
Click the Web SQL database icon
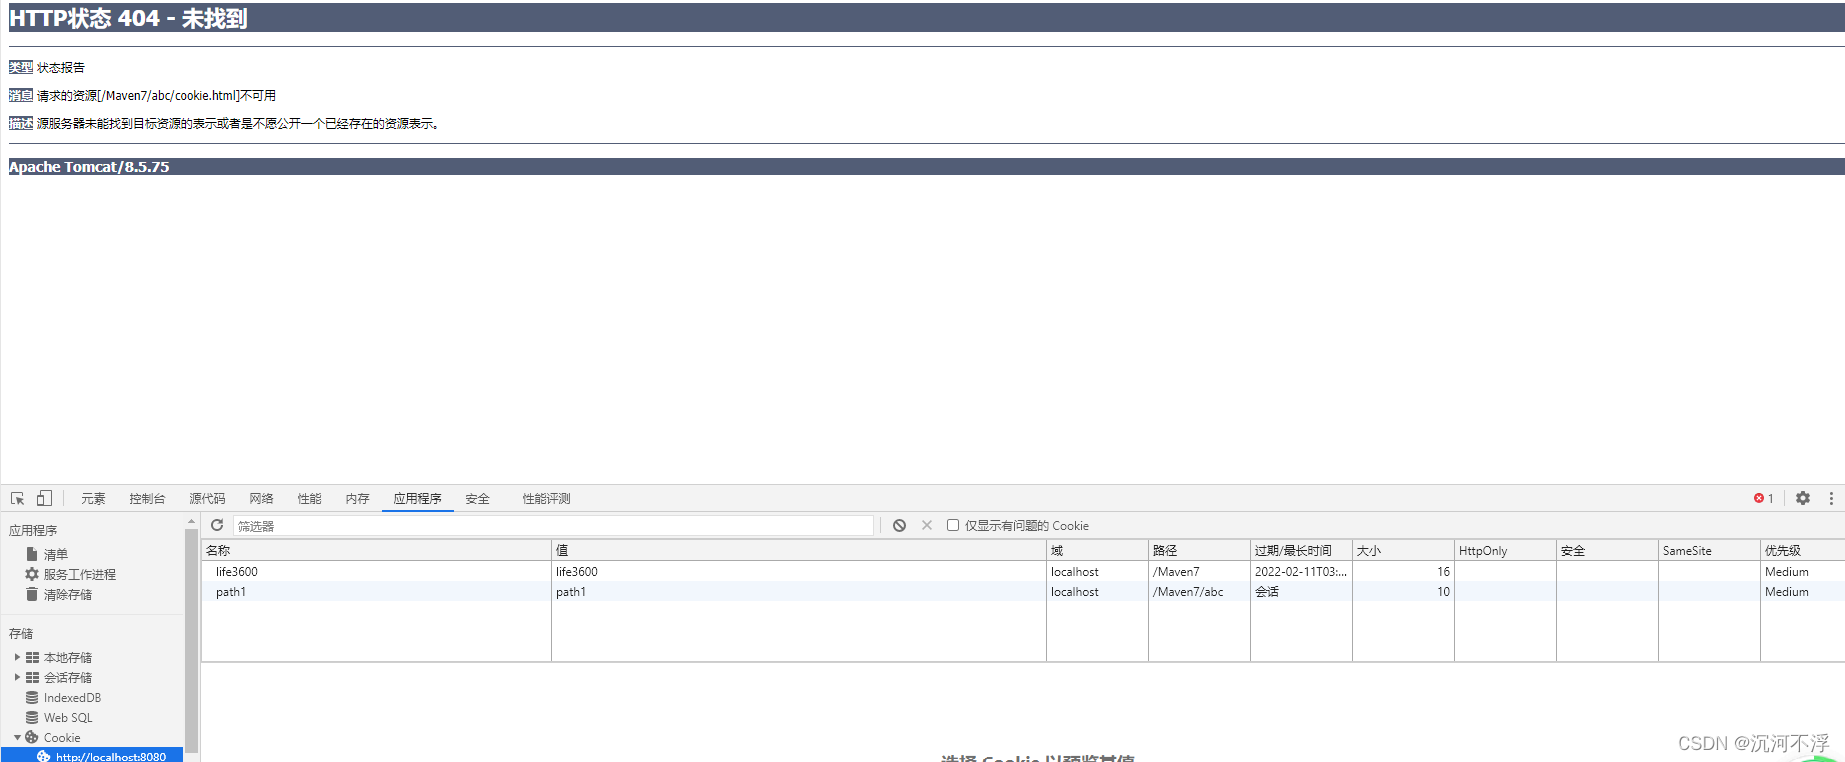coord(32,717)
